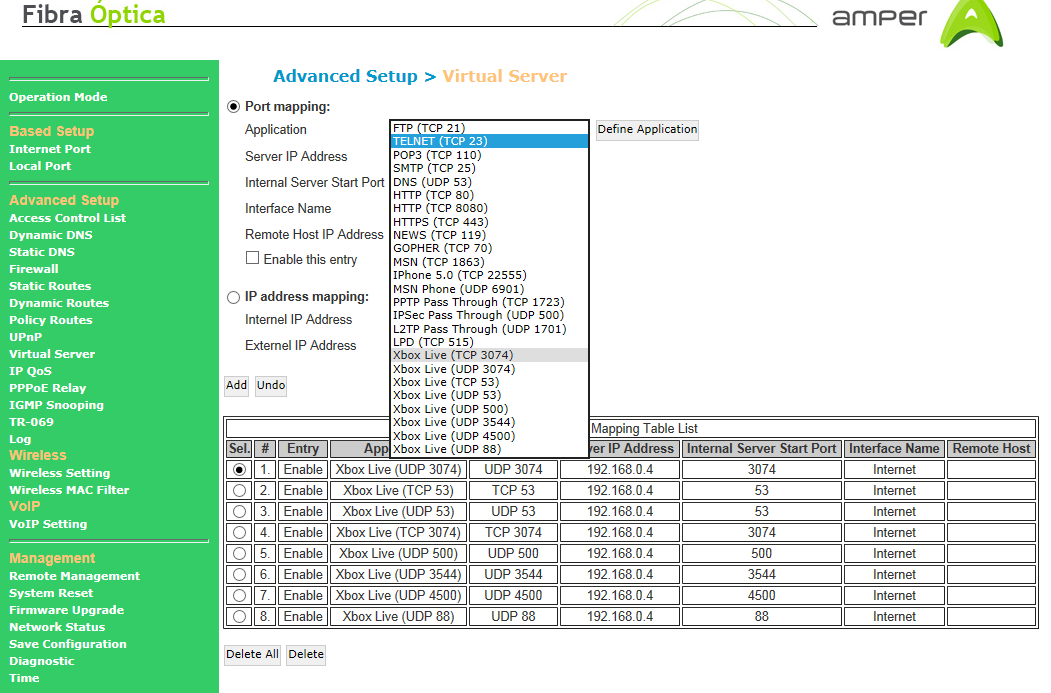Open VoIP Setting page

tap(48, 524)
